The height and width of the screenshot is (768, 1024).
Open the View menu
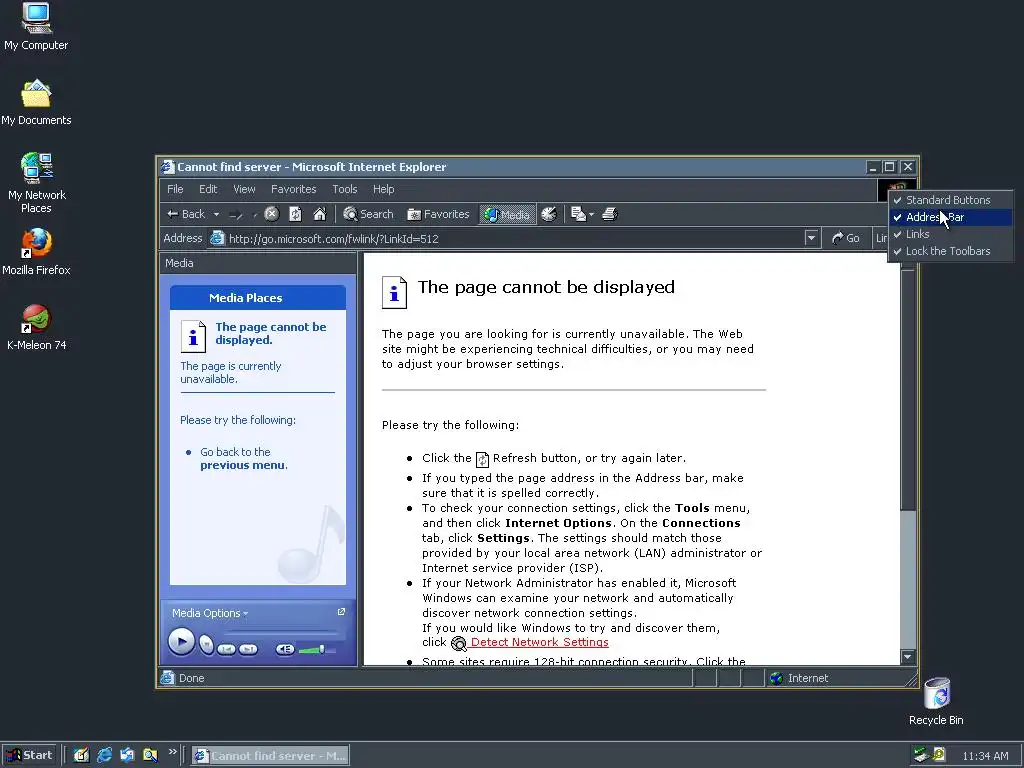click(x=244, y=189)
